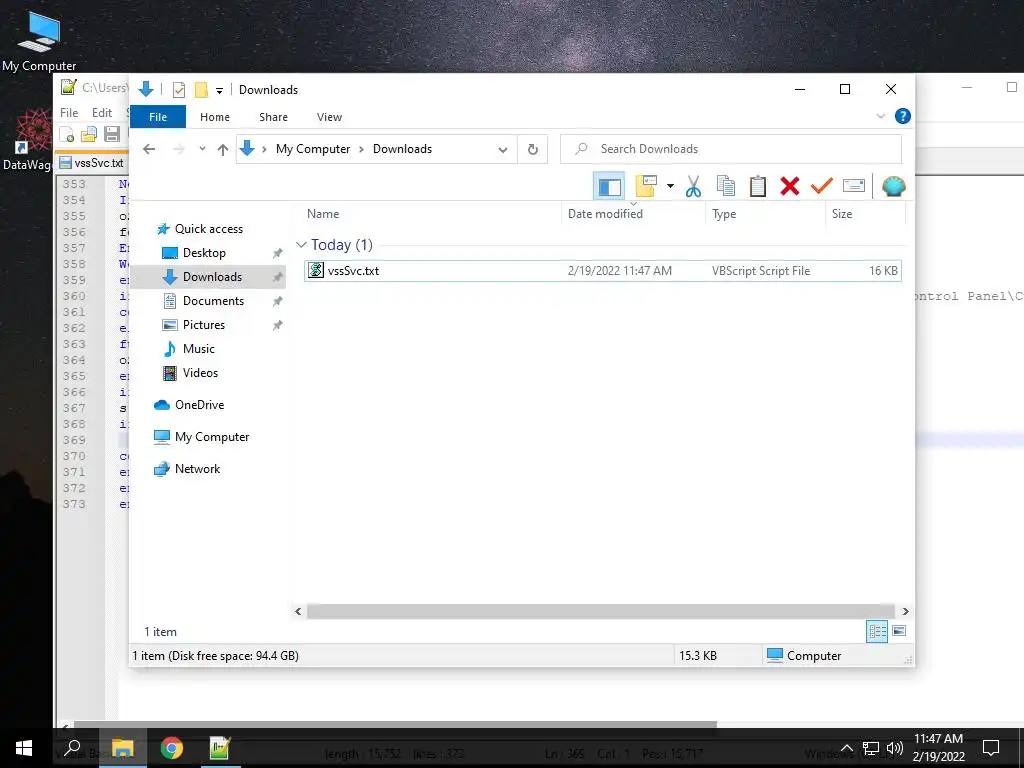Open Notepad++ from the taskbar
1024x768 pixels.
coord(220,748)
